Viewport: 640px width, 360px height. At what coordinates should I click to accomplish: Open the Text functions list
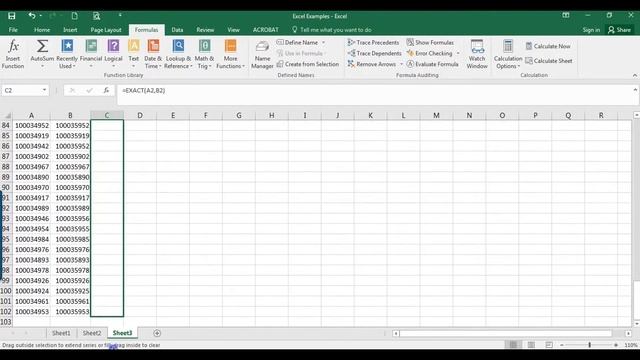(x=133, y=54)
